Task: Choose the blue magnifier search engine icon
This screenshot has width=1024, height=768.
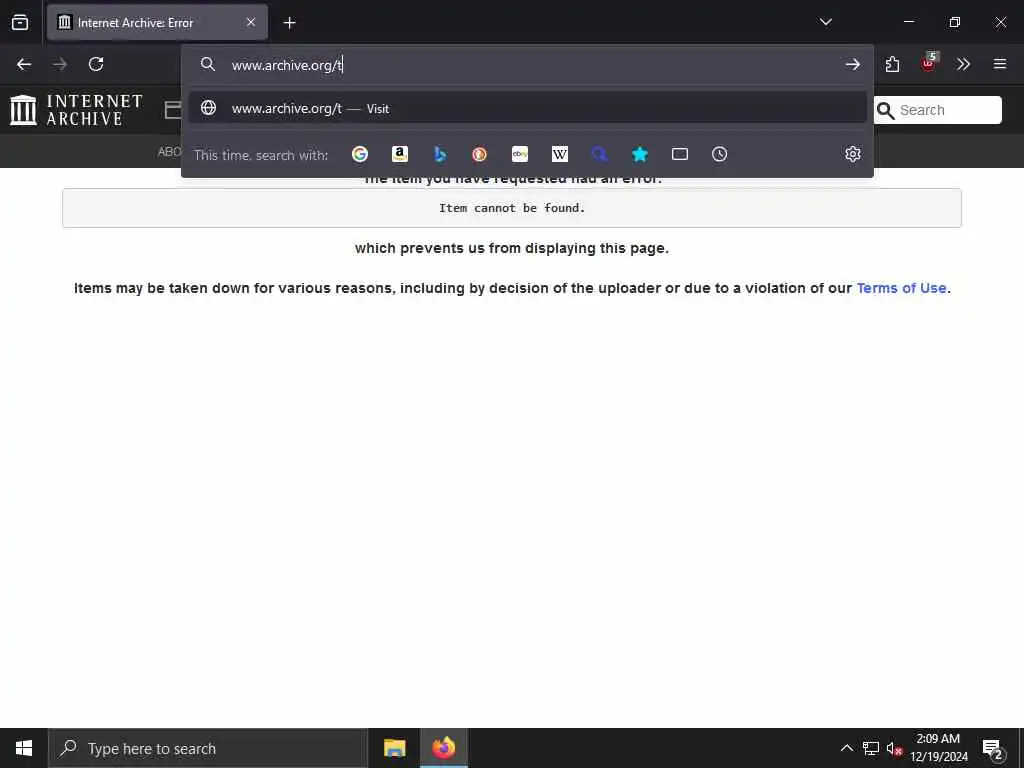Action: click(x=600, y=154)
